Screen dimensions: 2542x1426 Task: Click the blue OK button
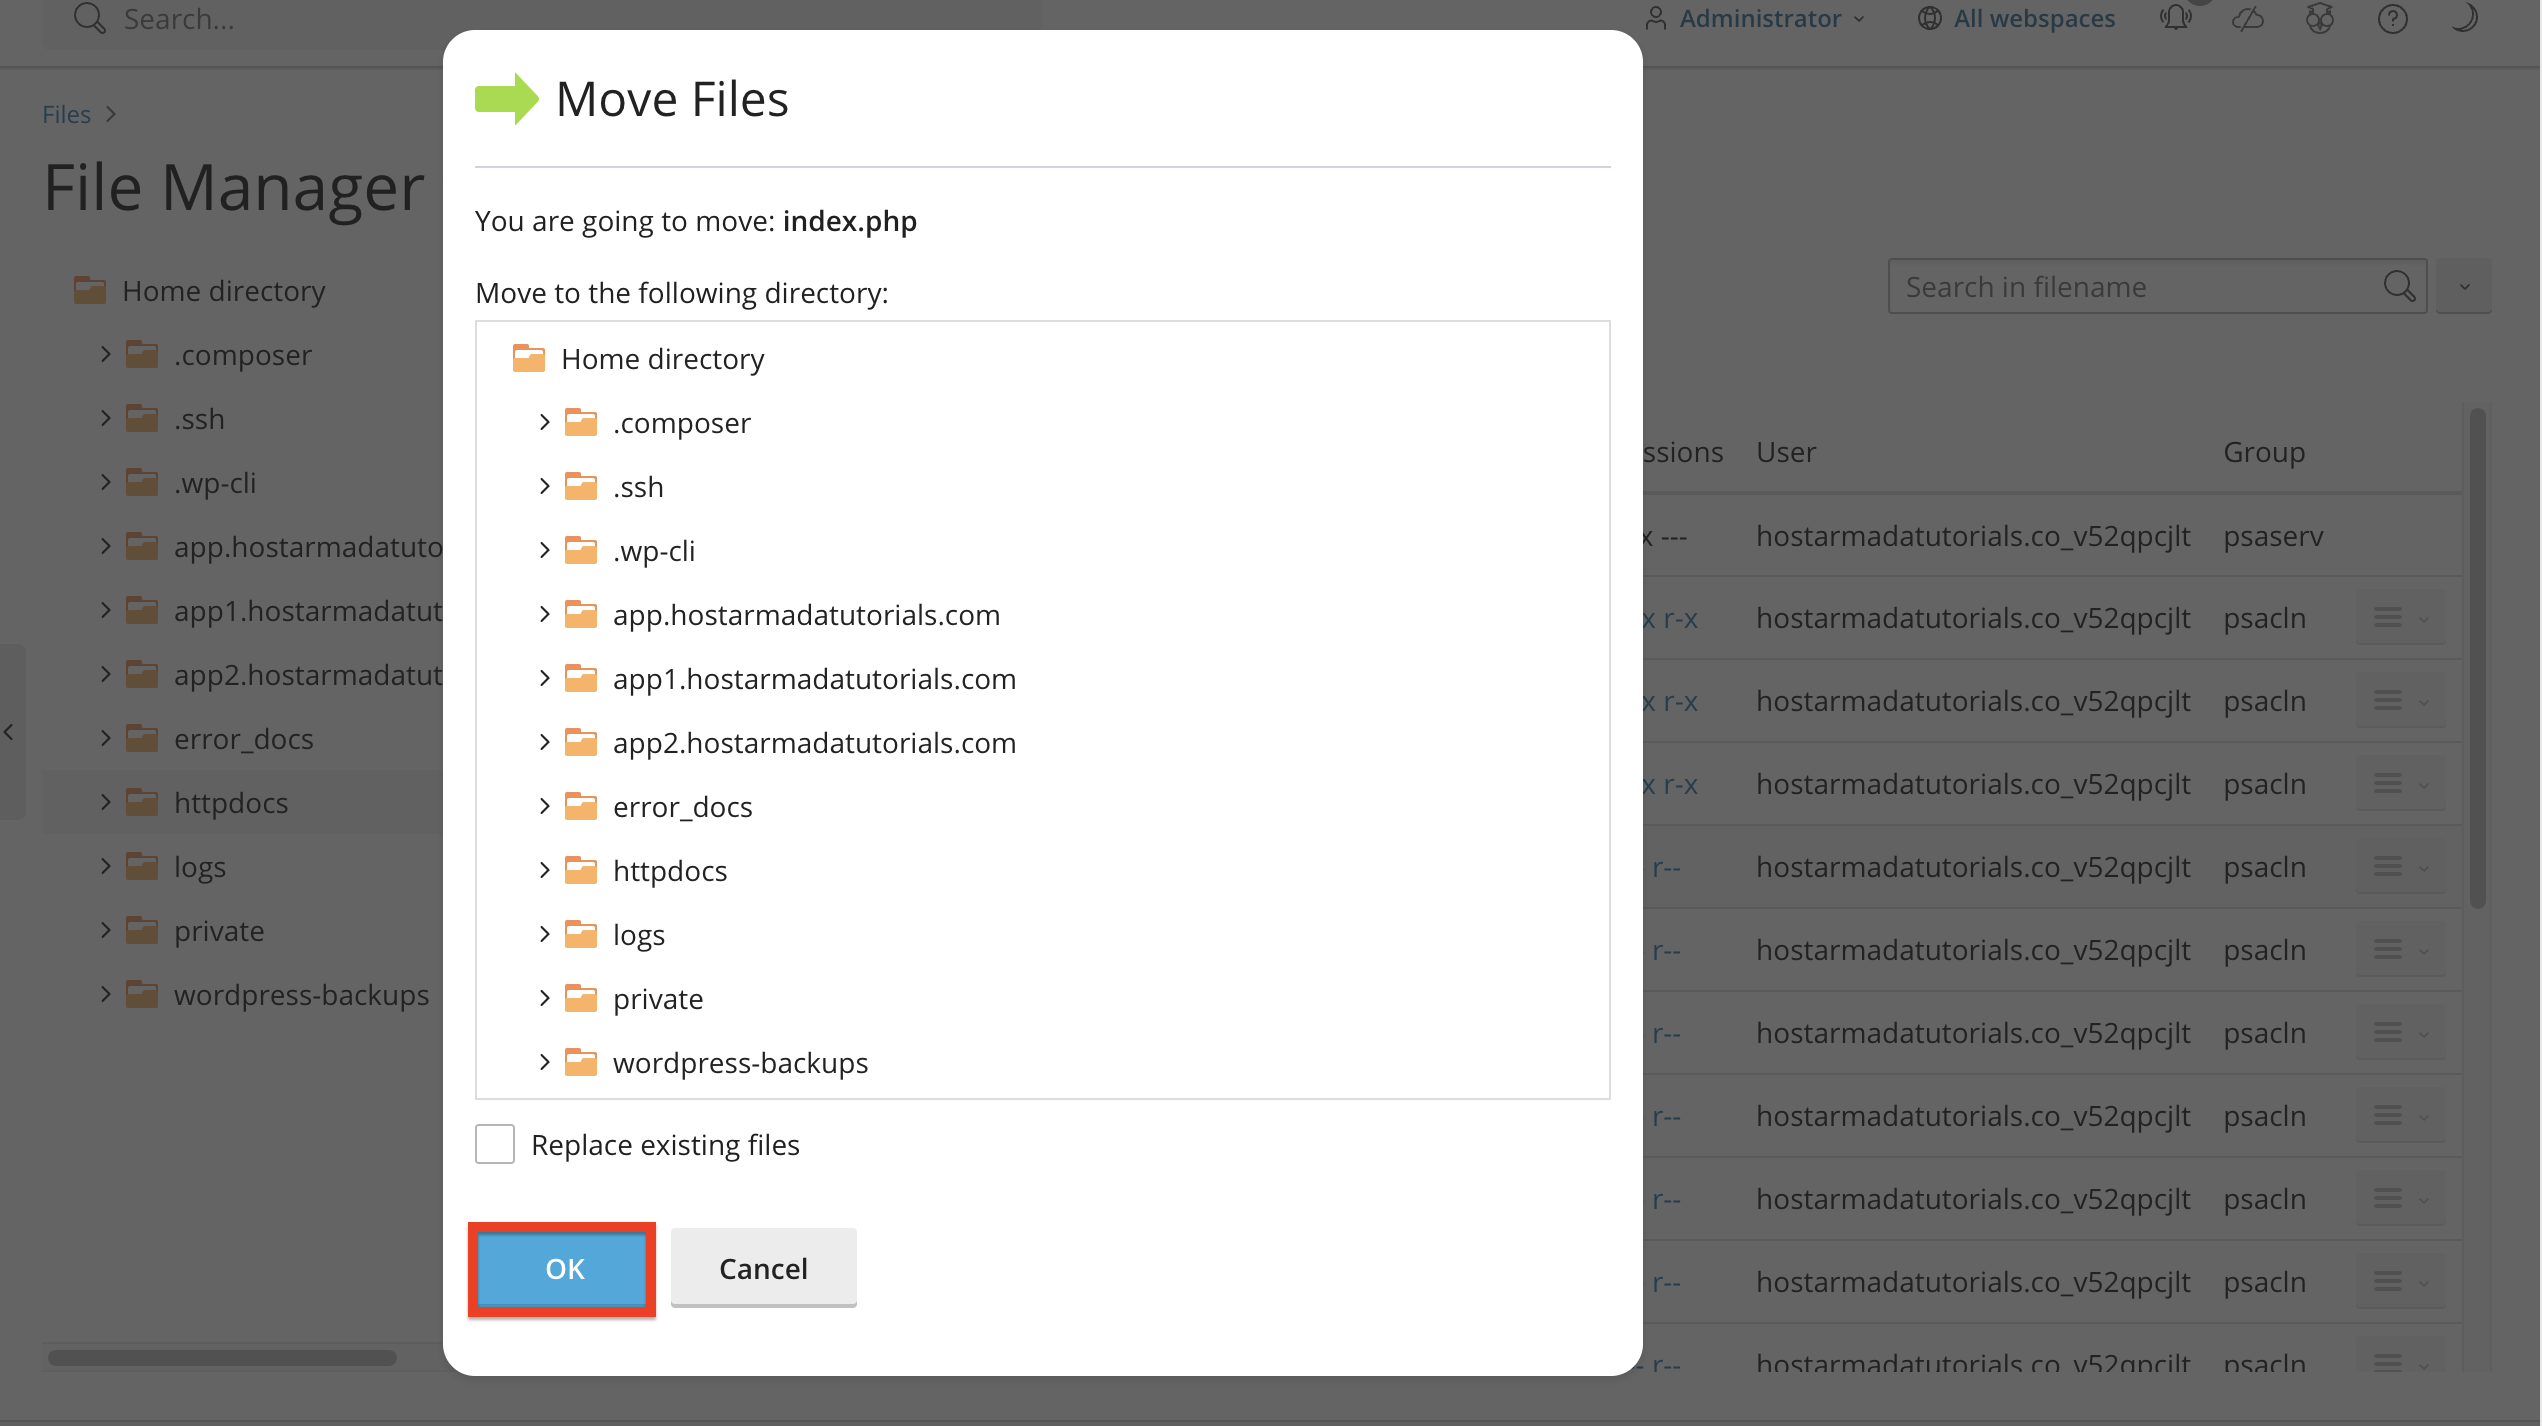click(x=563, y=1268)
